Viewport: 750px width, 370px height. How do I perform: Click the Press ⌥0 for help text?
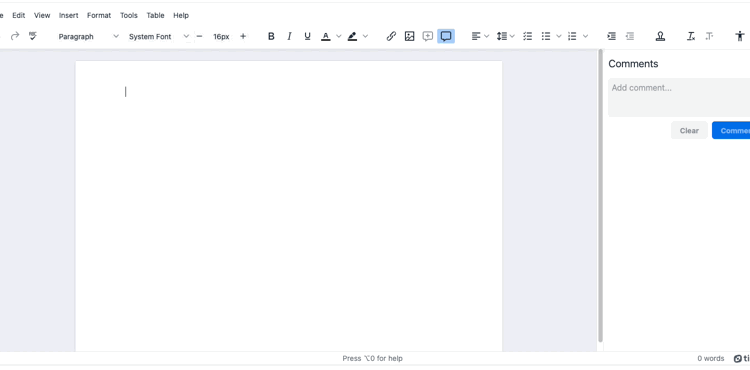373,359
